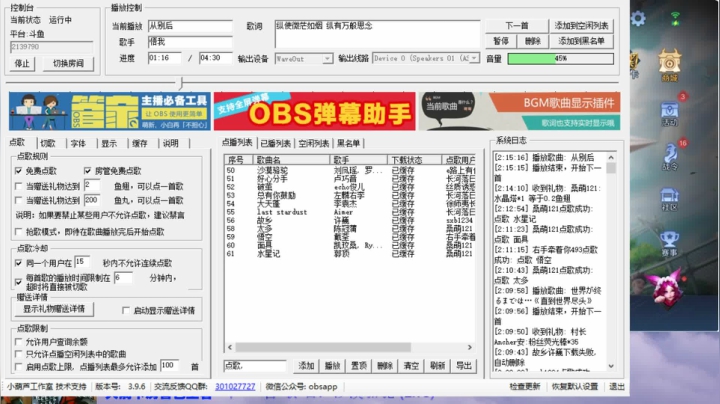Switch to the 黑名单 tab
The height and width of the screenshot is (404, 720).
tap(349, 143)
